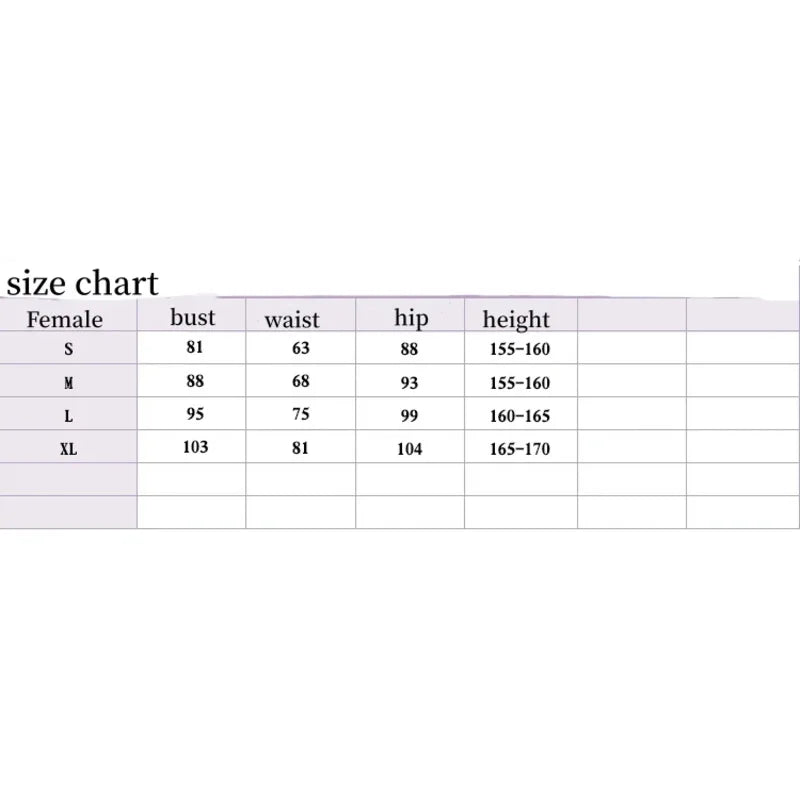800x800 pixels.
Task: Select the hip column header
Action: point(411,318)
